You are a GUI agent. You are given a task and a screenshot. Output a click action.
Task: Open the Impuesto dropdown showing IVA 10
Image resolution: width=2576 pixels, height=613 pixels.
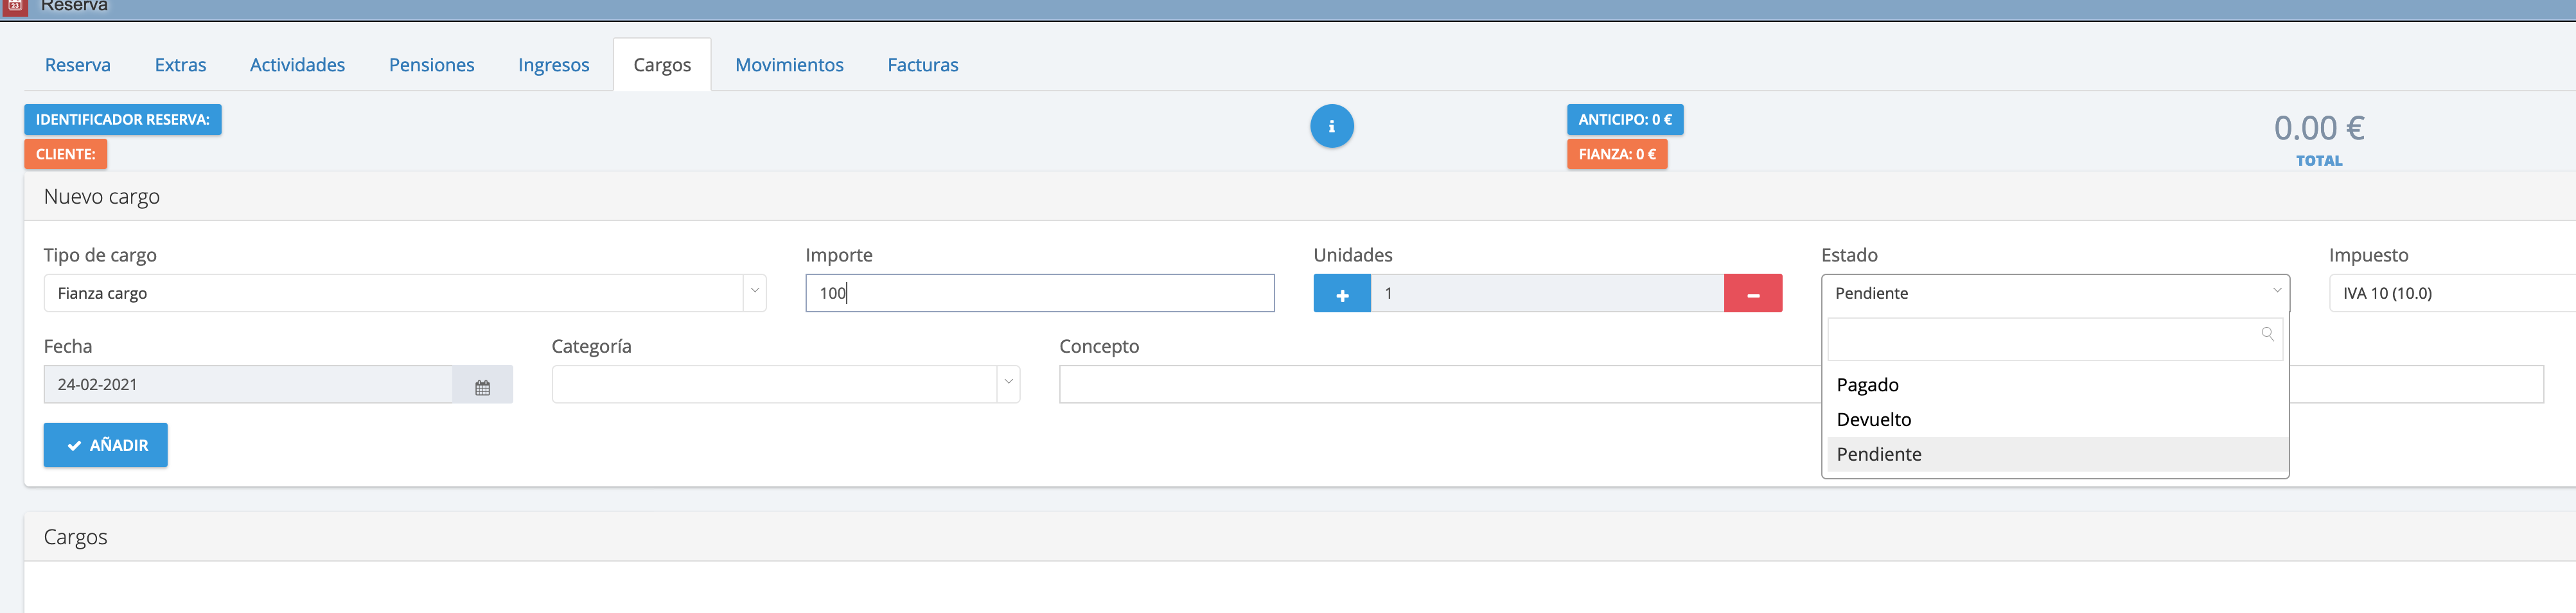[x=2452, y=294]
